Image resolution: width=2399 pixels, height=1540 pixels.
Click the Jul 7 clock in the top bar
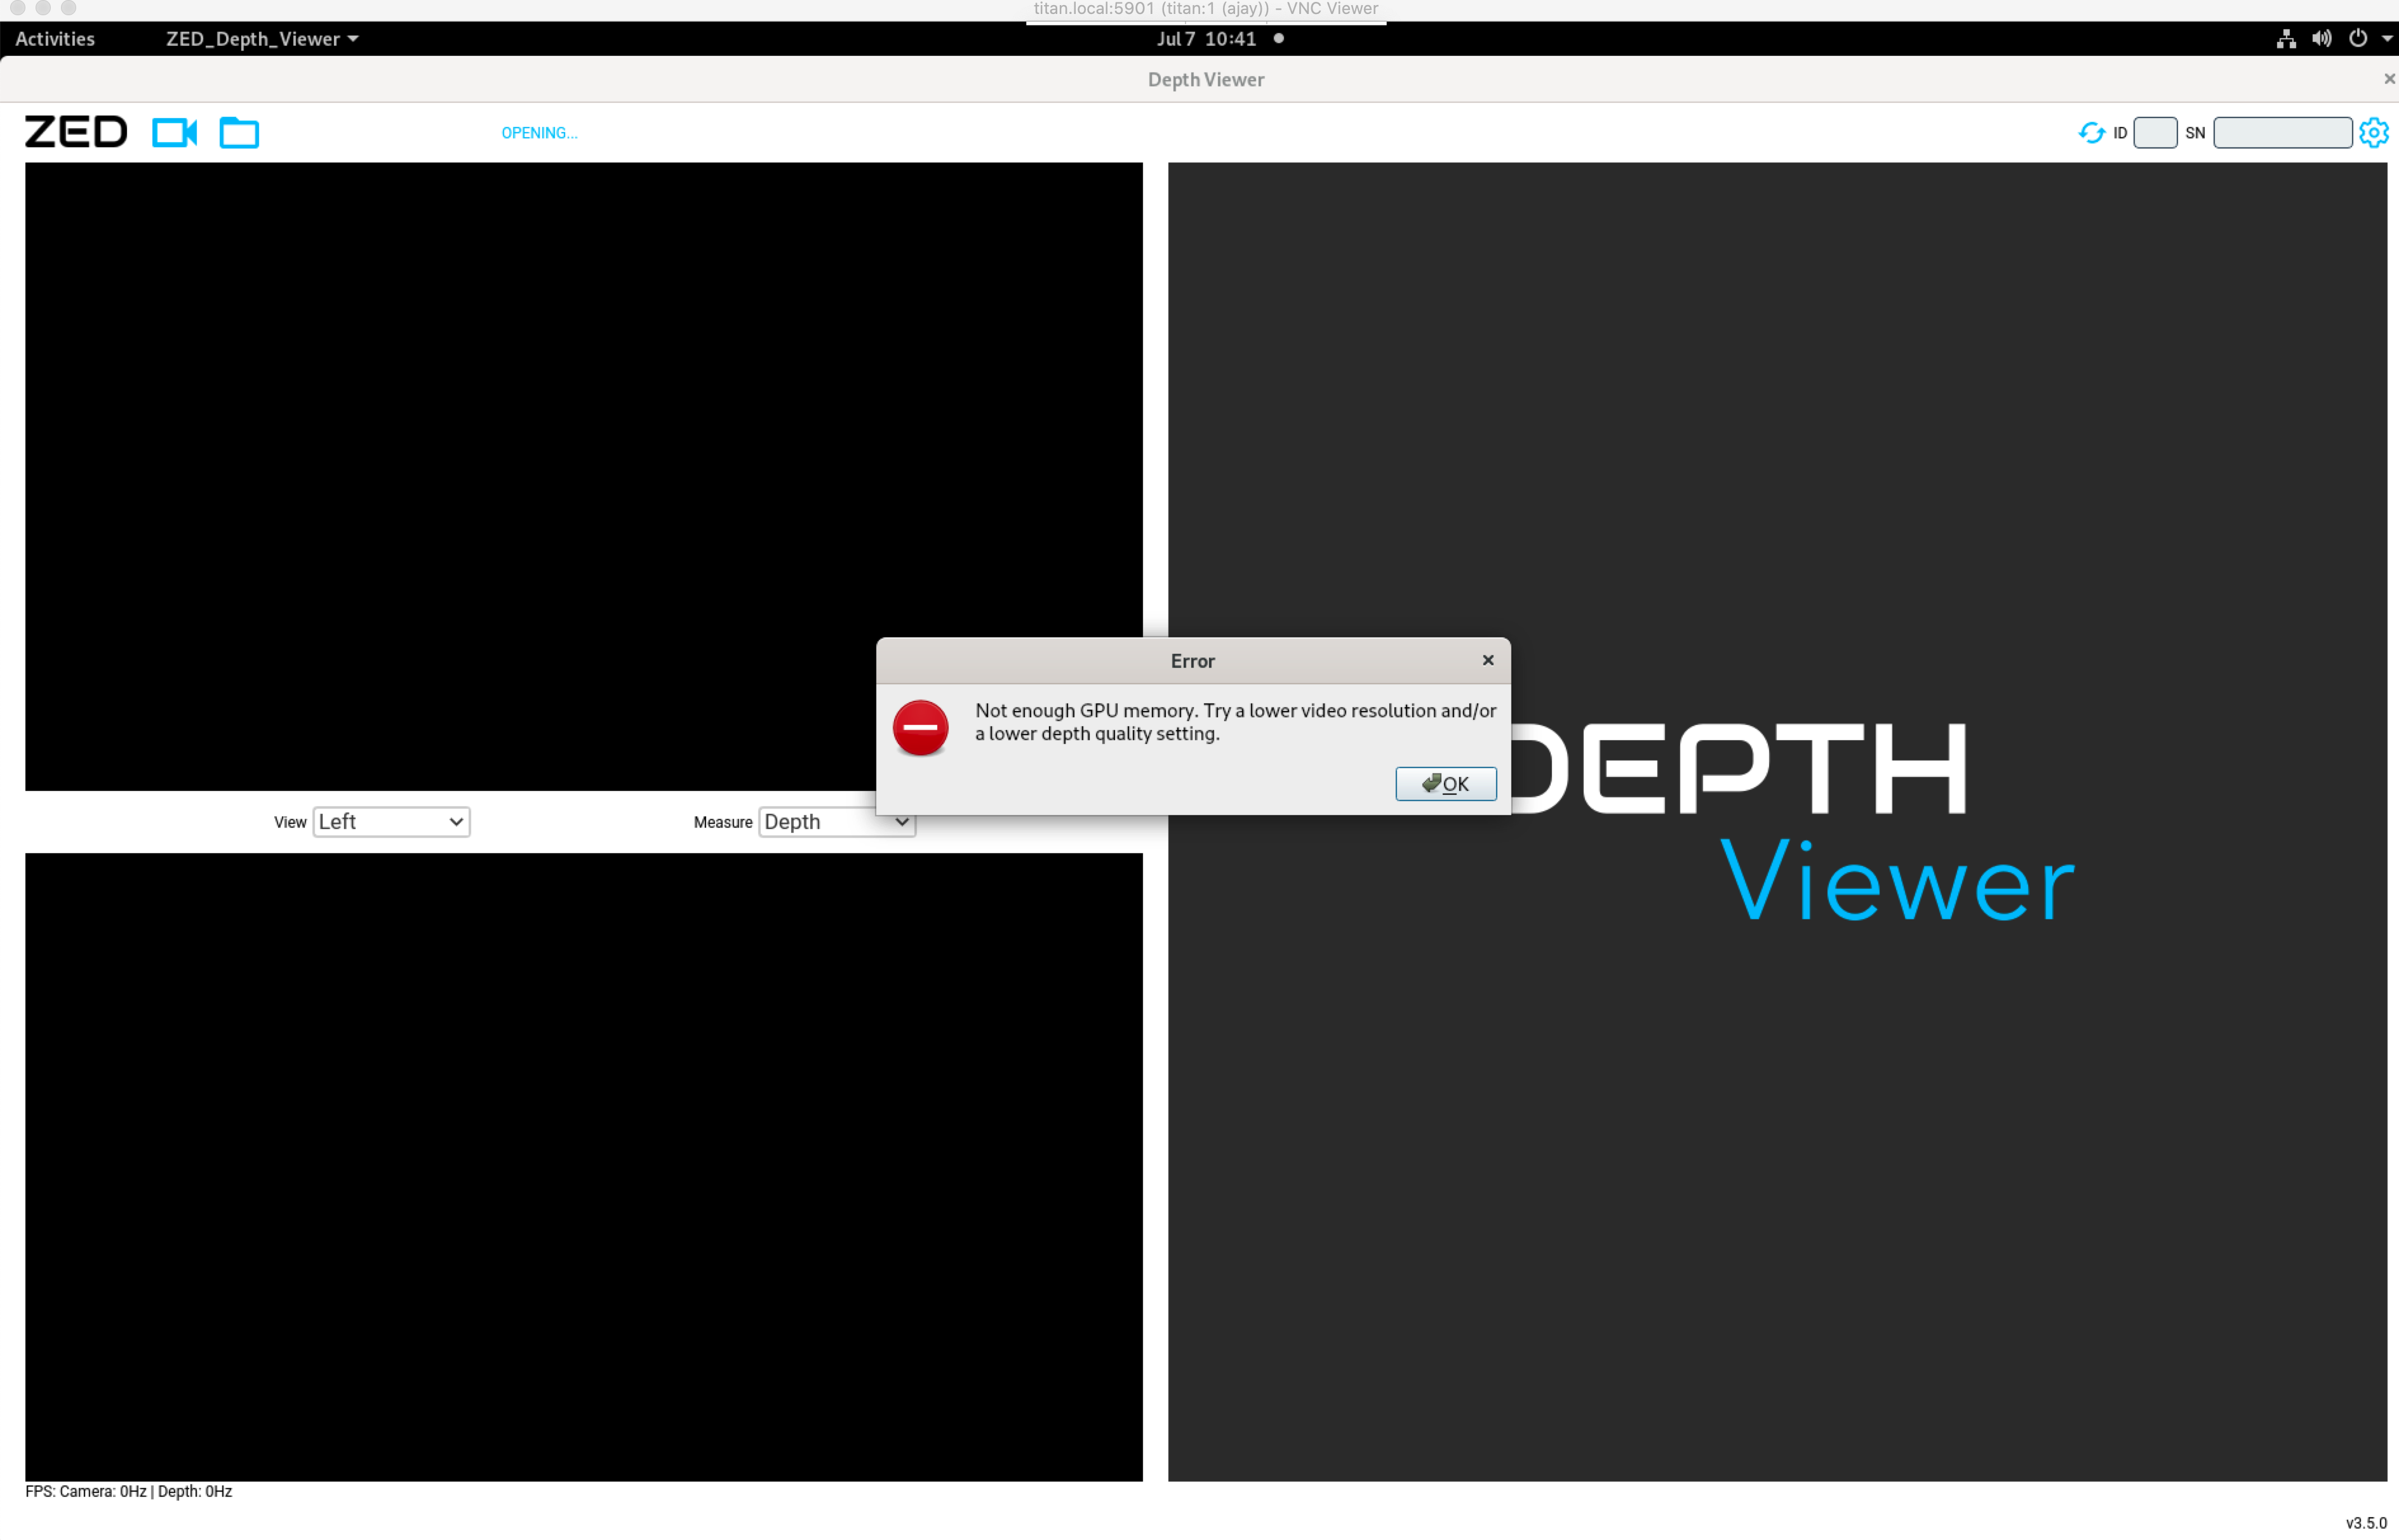1206,39
